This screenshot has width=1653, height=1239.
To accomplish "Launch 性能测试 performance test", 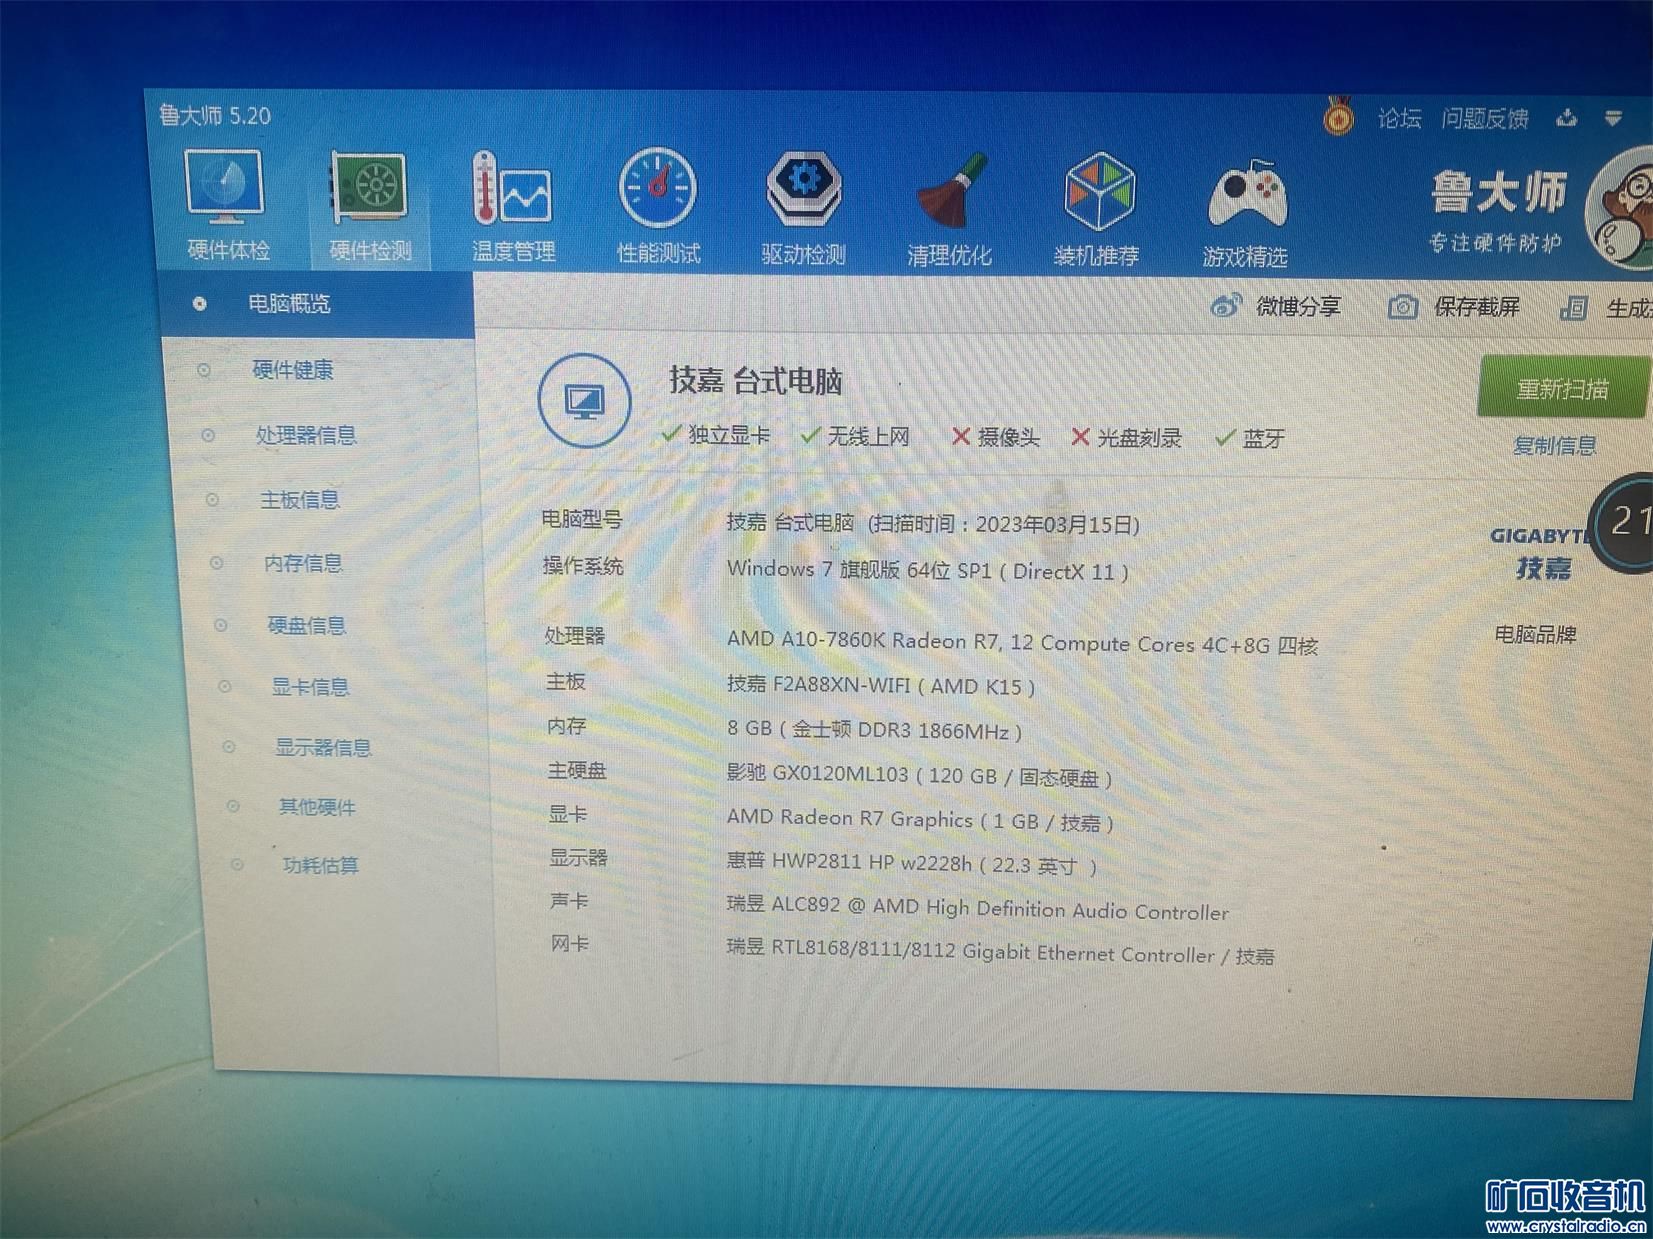I will [x=658, y=207].
